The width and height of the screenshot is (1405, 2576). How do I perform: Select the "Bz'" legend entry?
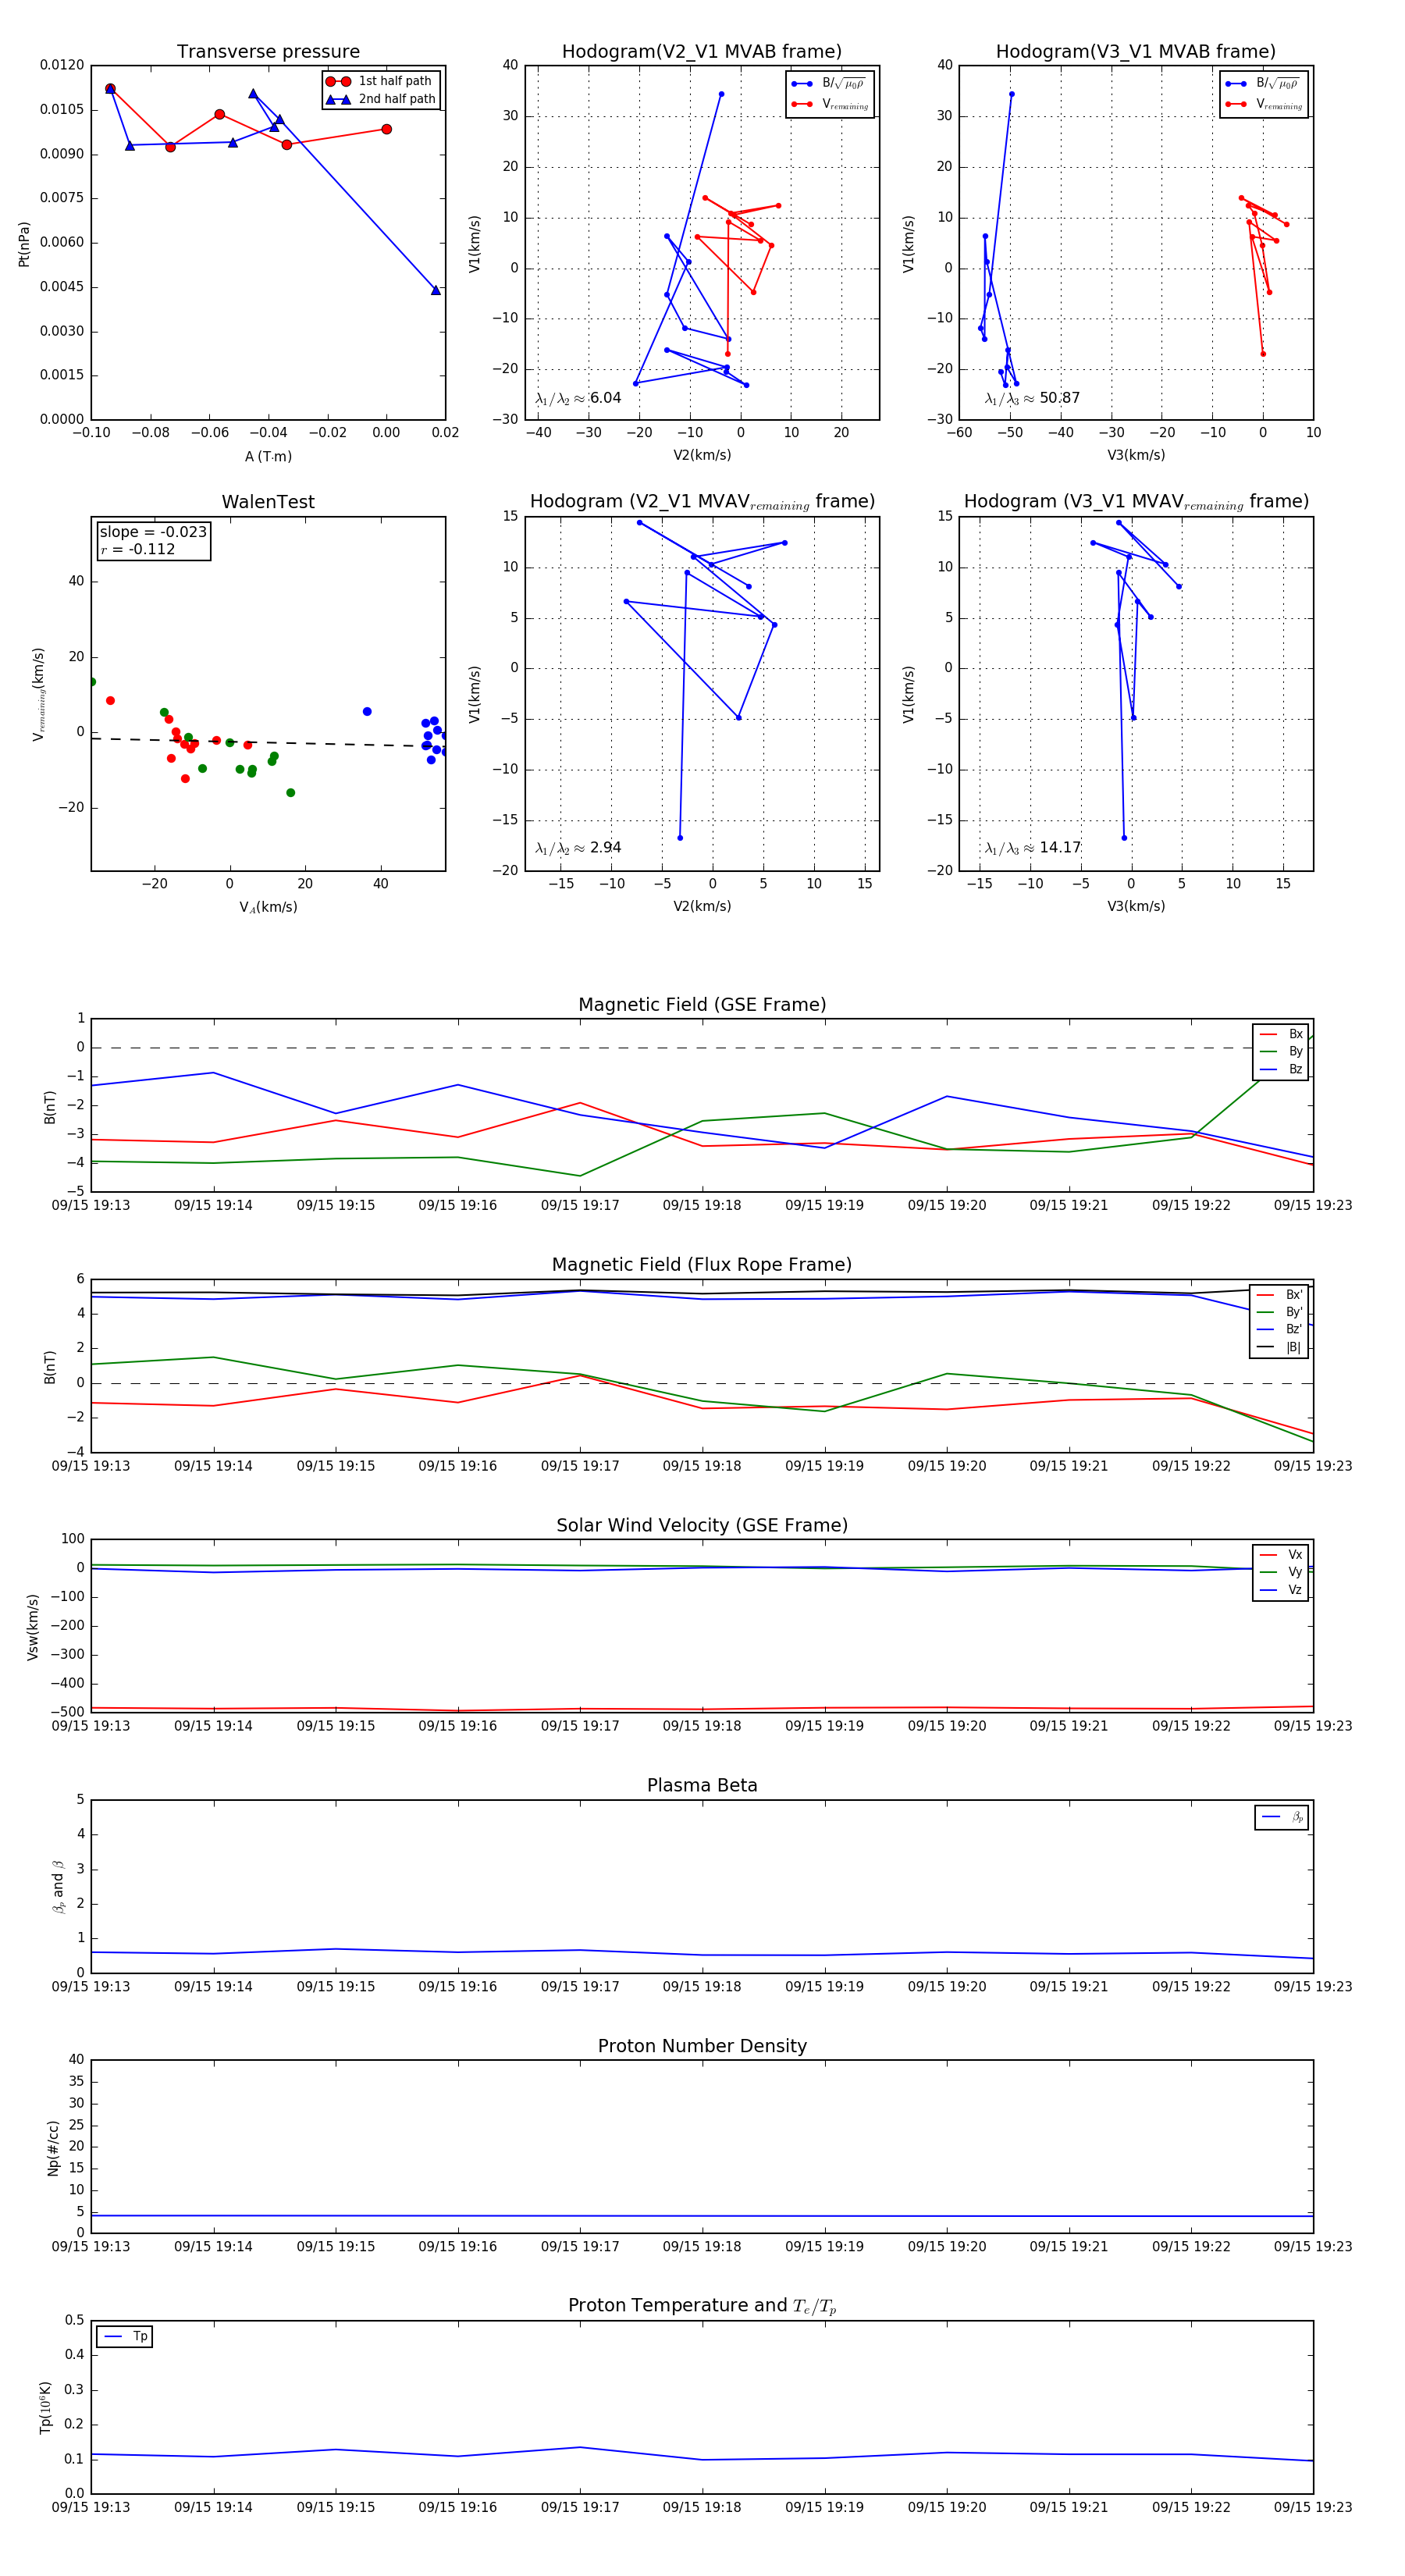1280,1329
